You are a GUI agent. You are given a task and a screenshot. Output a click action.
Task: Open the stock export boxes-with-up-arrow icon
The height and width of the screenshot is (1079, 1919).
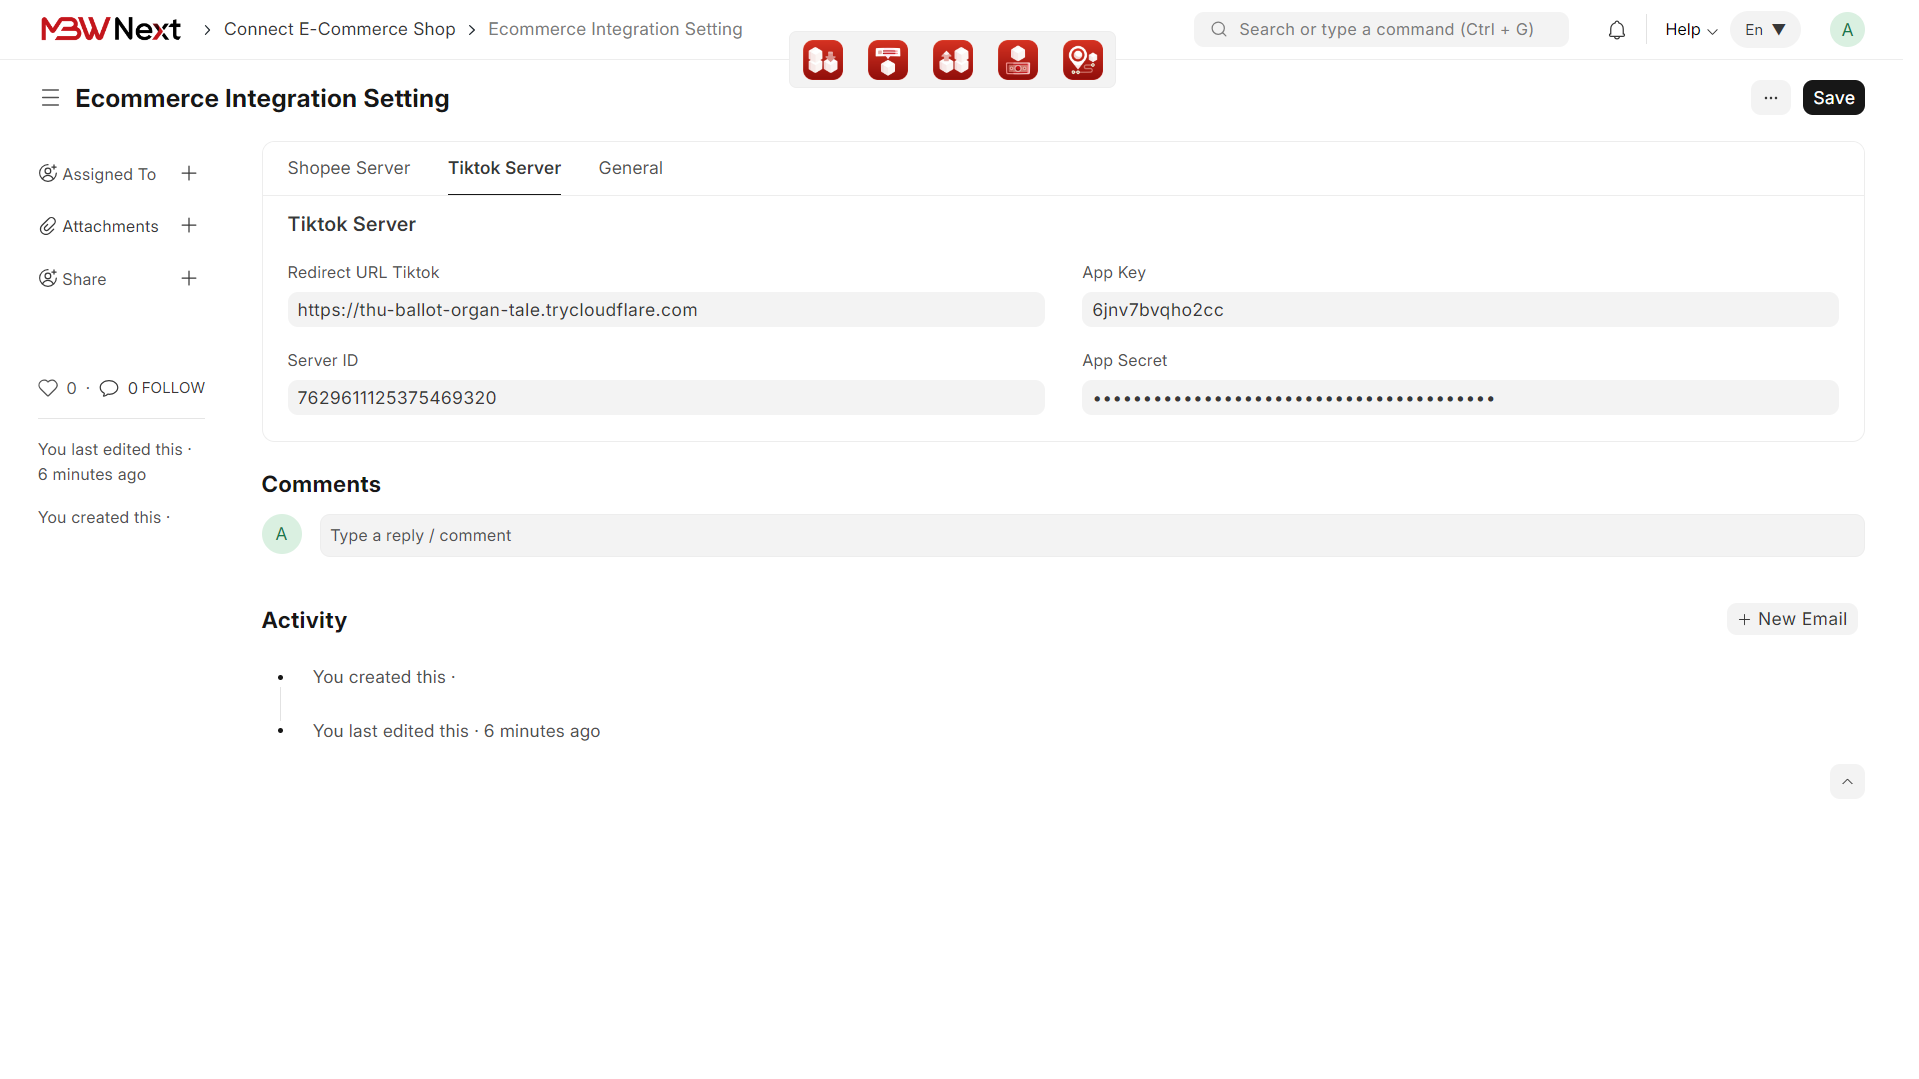pyautogui.click(x=953, y=60)
